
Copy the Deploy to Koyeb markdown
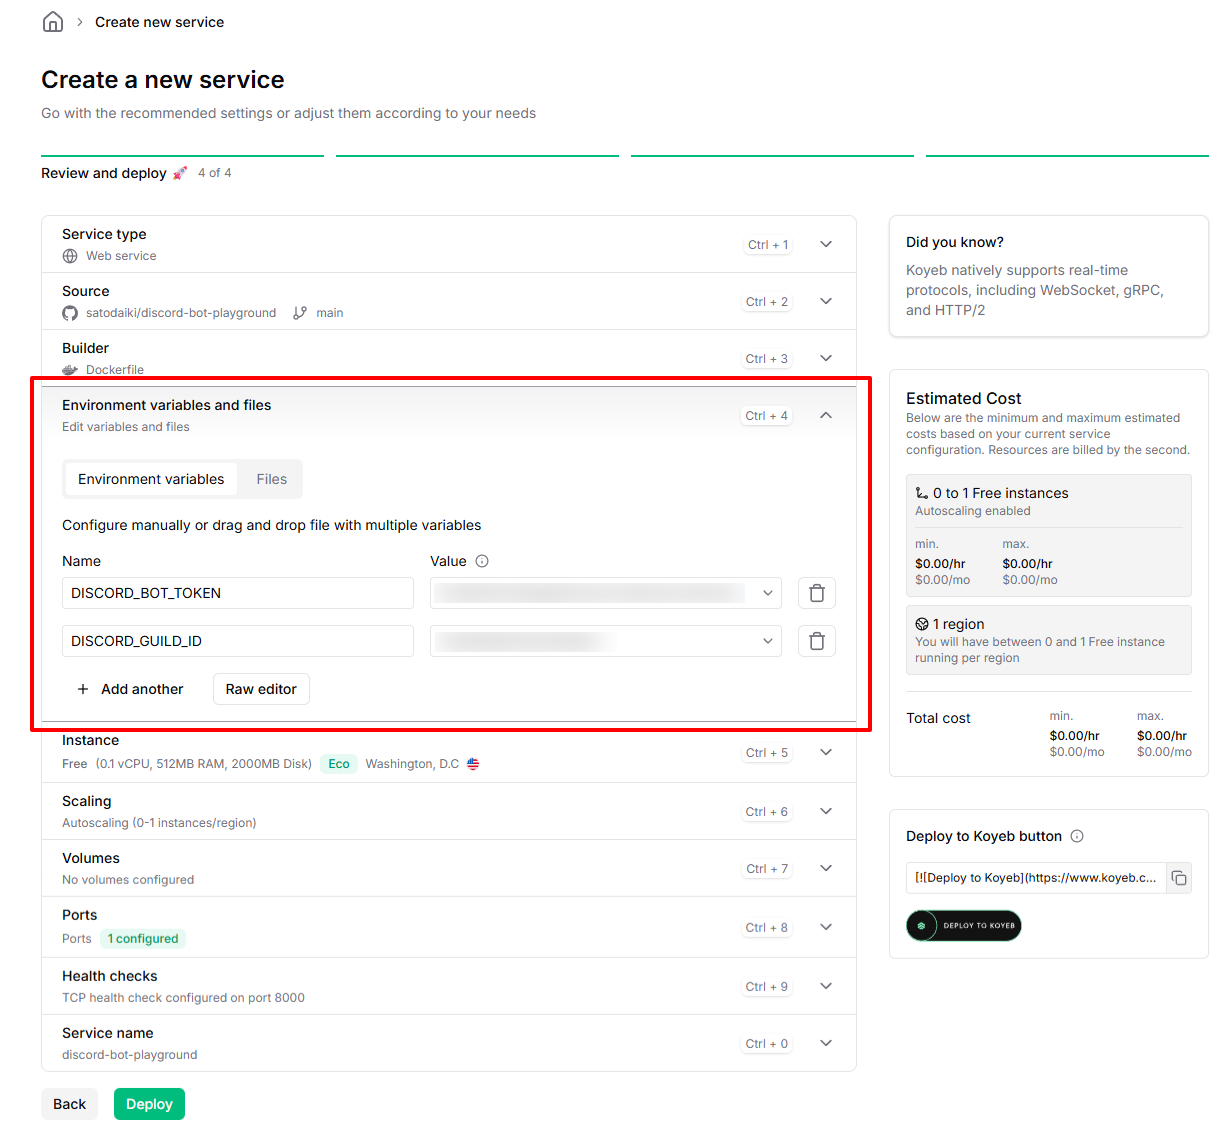coord(1179,878)
